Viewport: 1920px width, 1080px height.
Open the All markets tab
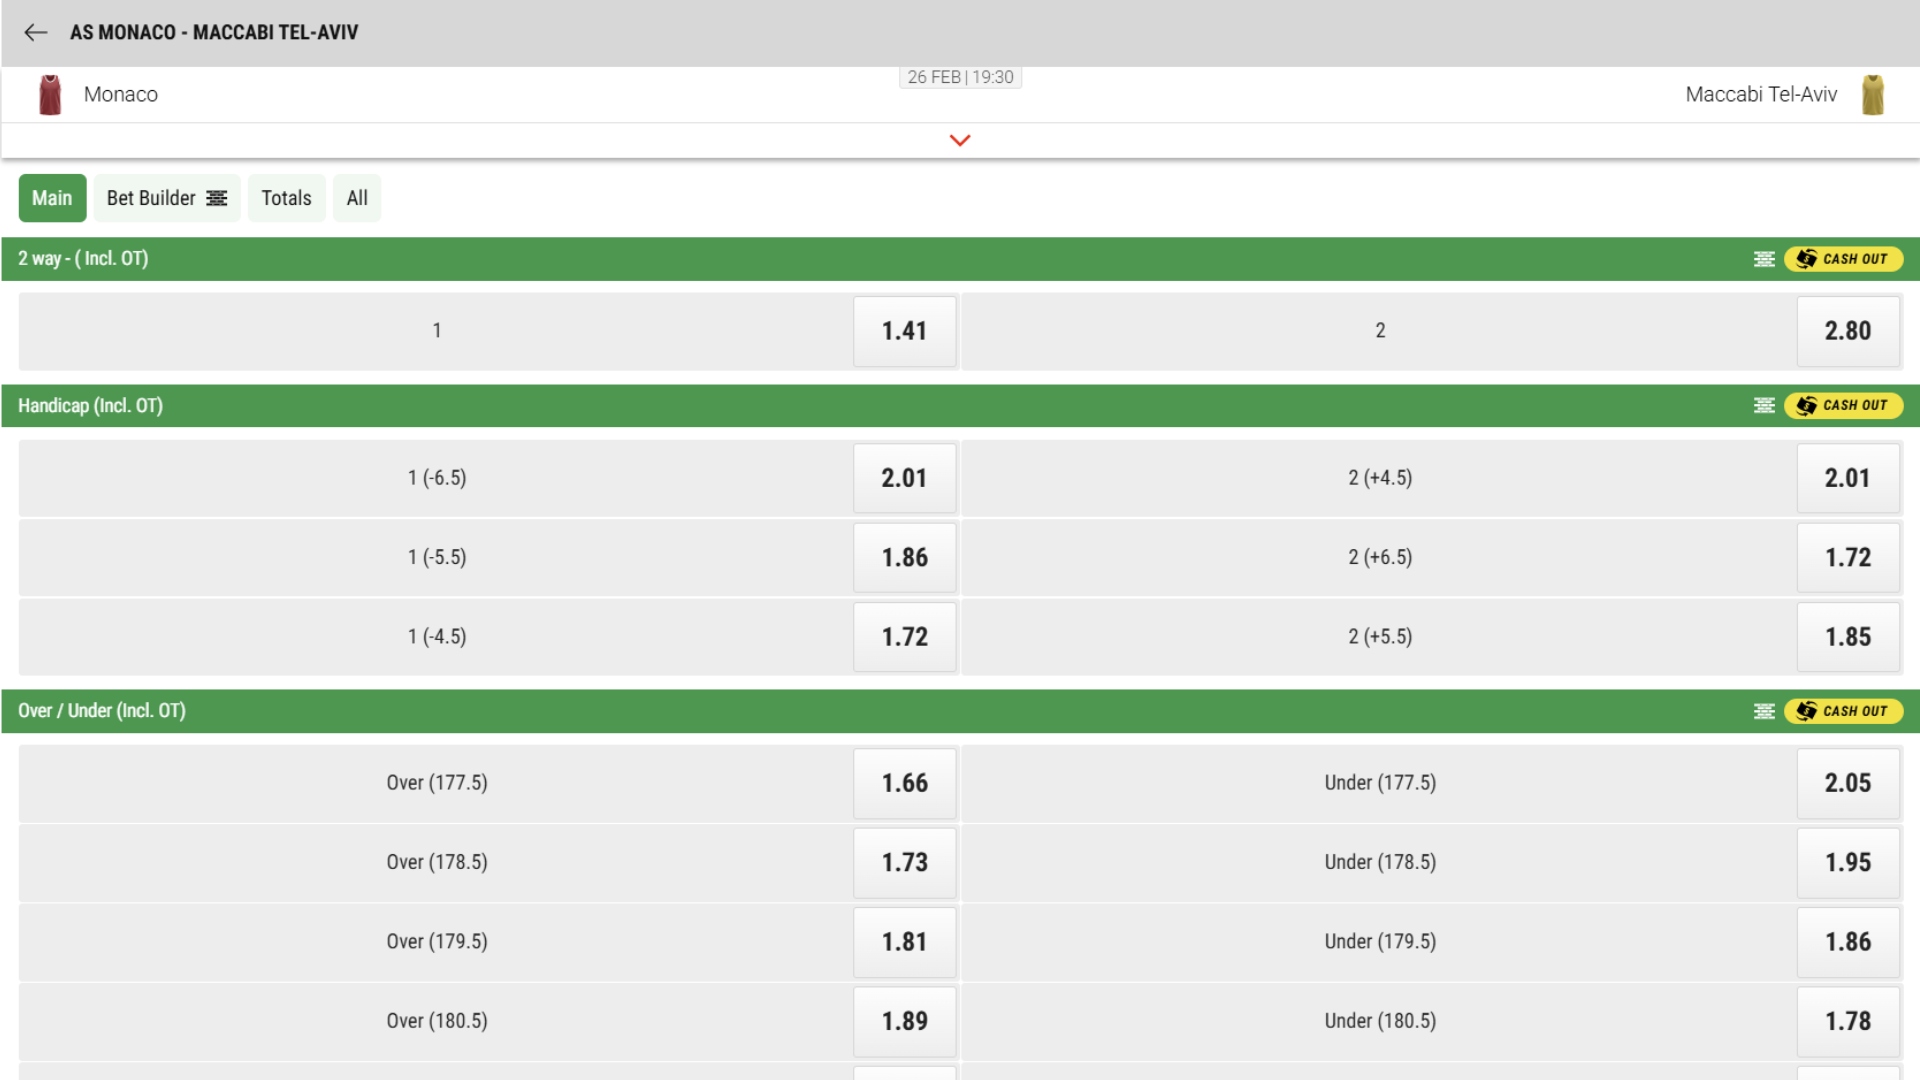click(x=357, y=198)
